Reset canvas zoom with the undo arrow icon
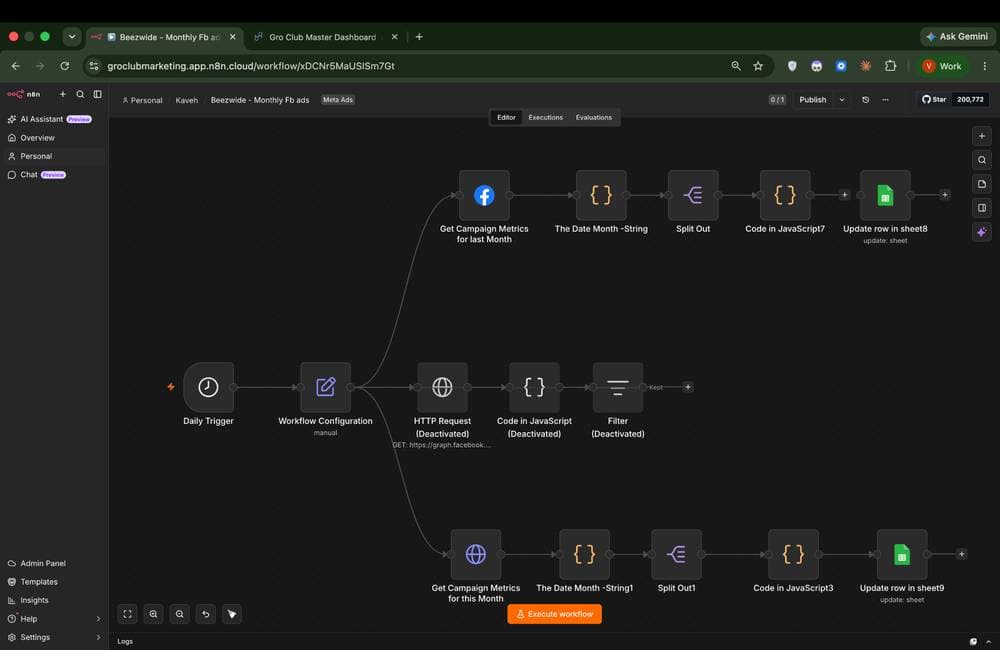 click(206, 614)
